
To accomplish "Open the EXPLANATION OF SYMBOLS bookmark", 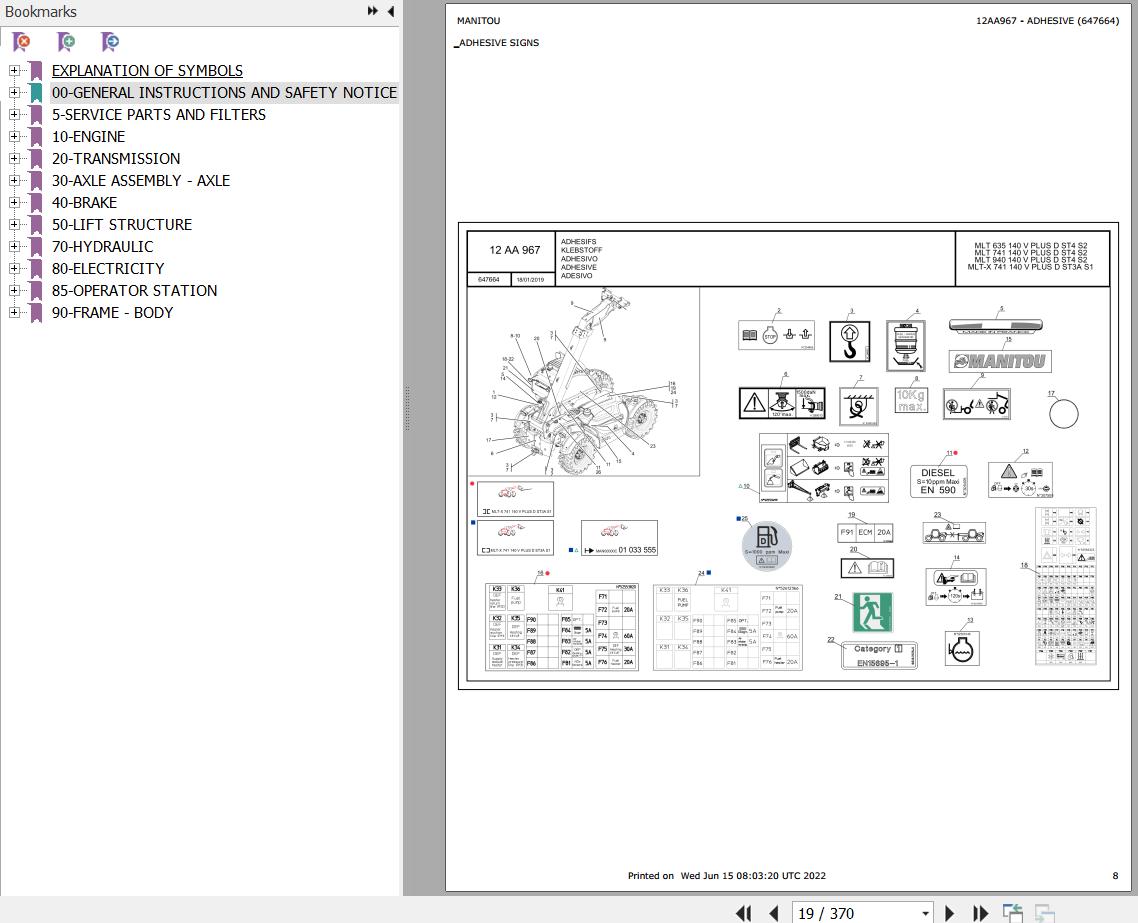I will point(147,71).
